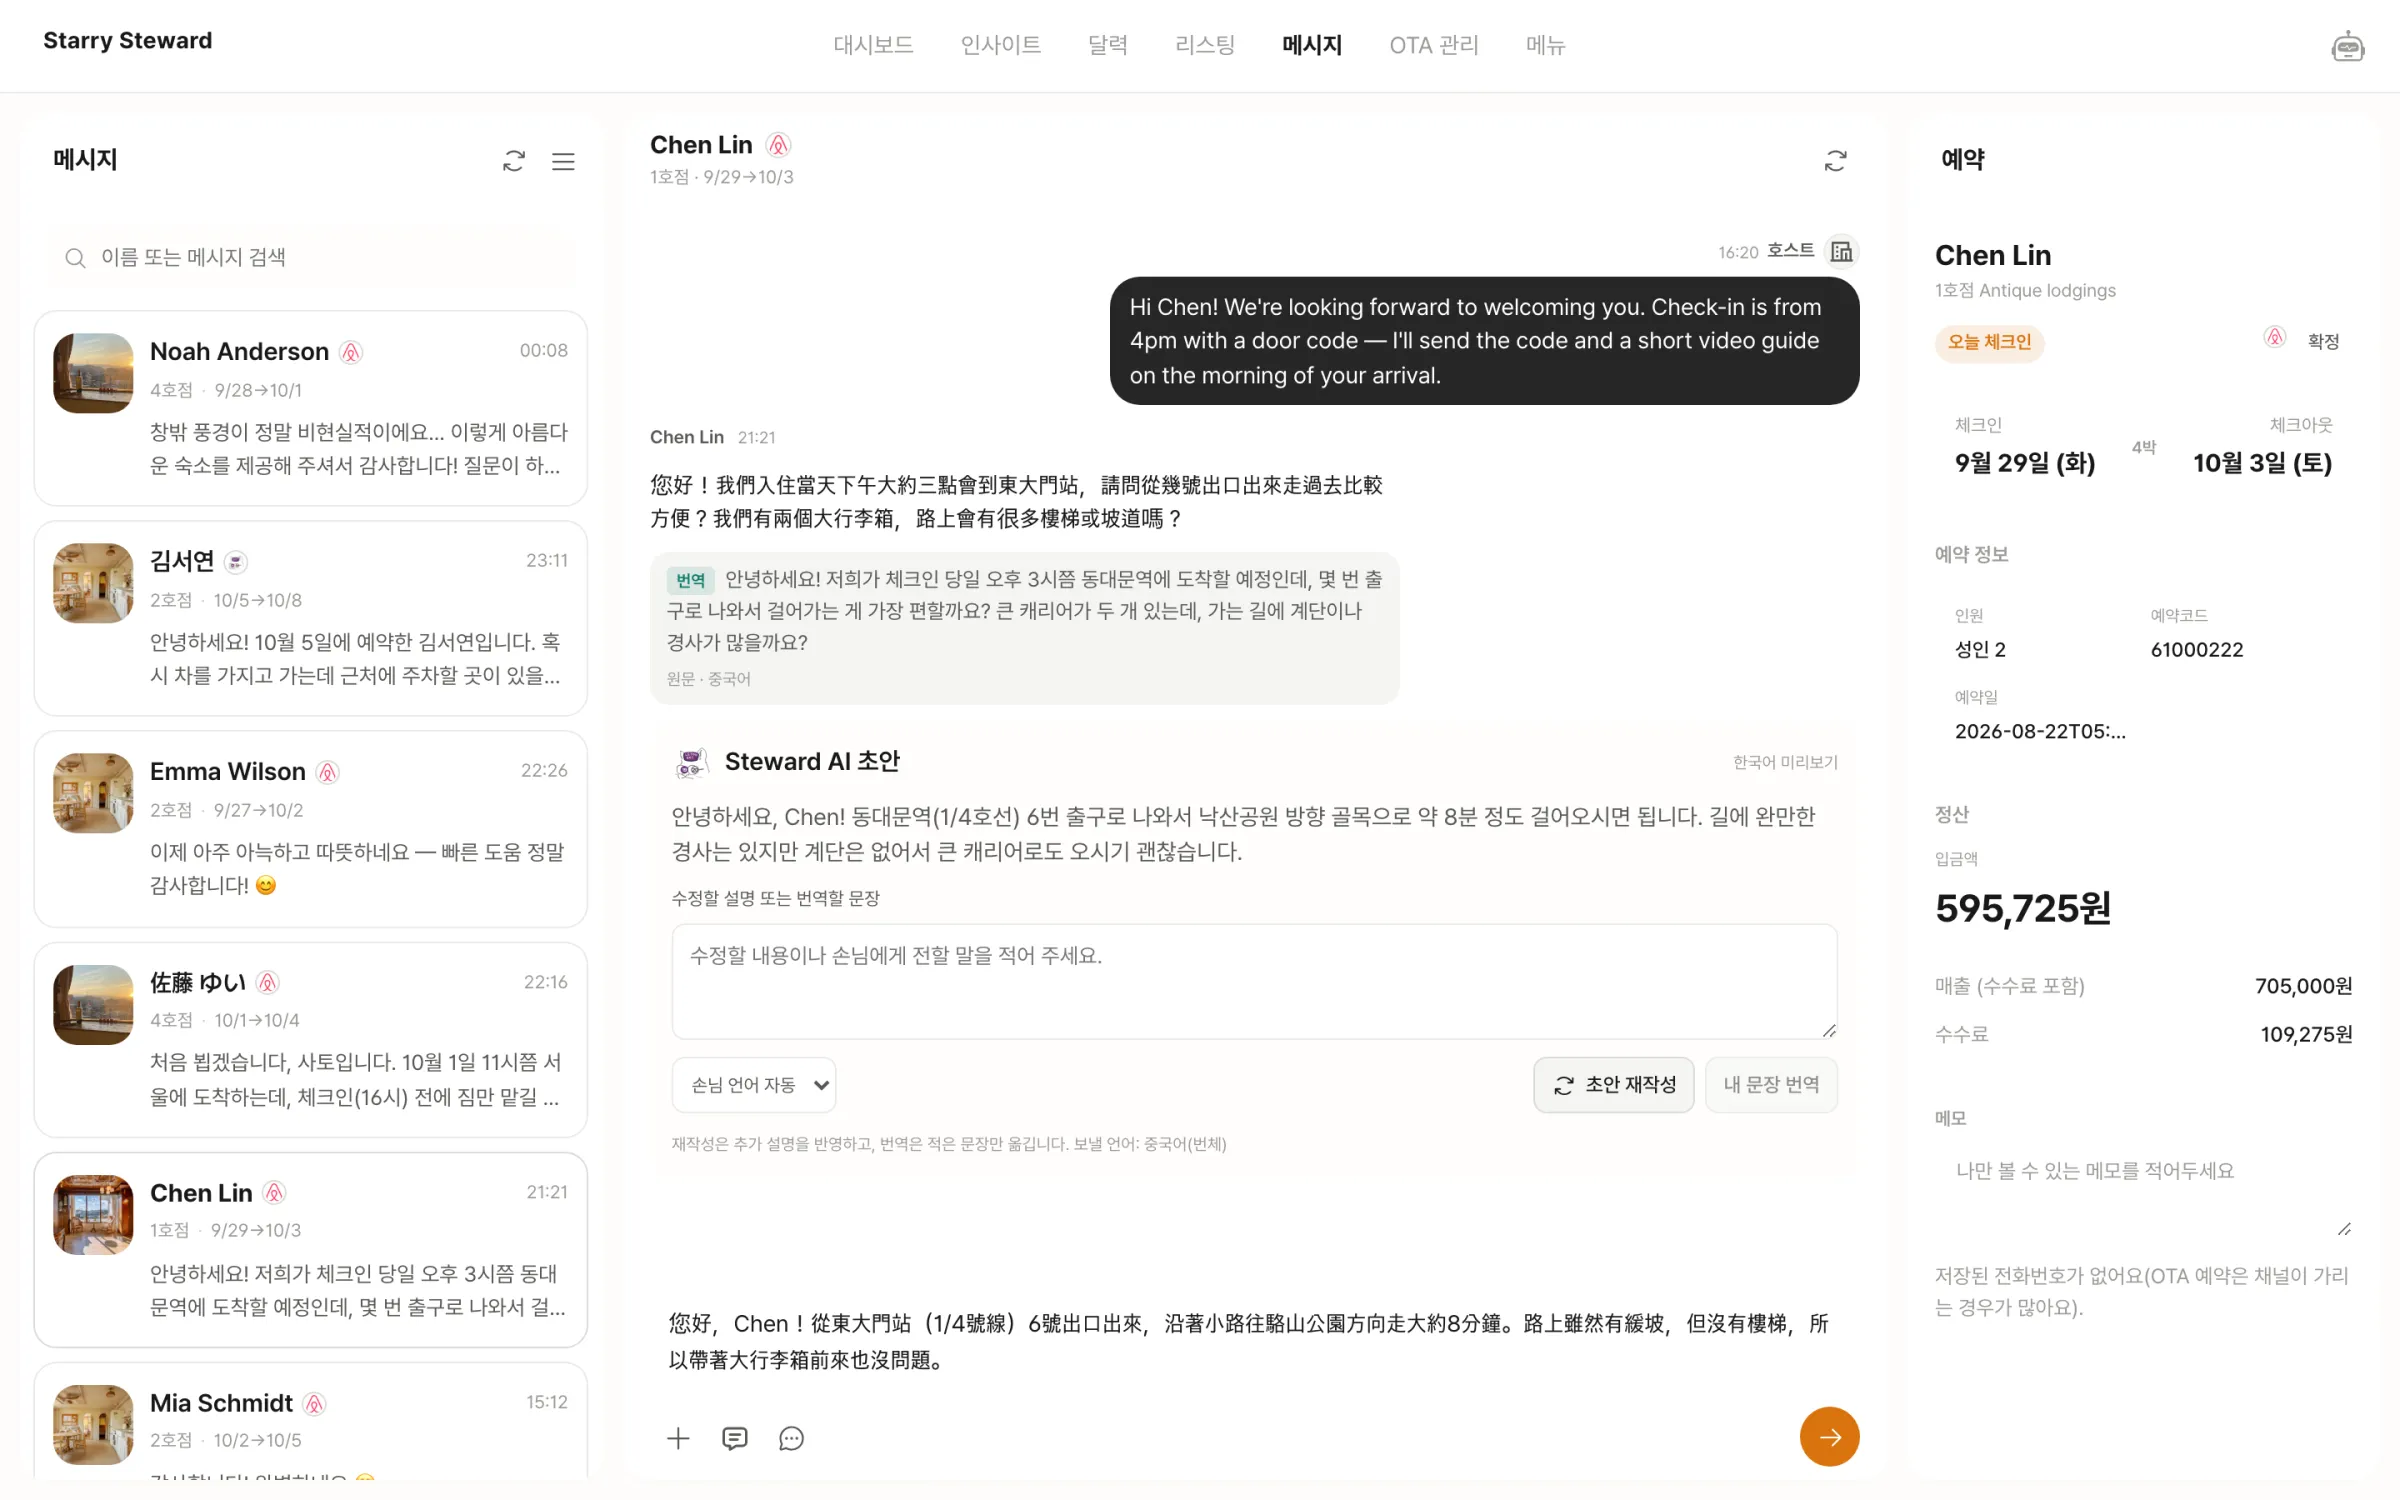
Task: Click the 1호점 Antique lodgings listing name
Action: click(2025, 290)
